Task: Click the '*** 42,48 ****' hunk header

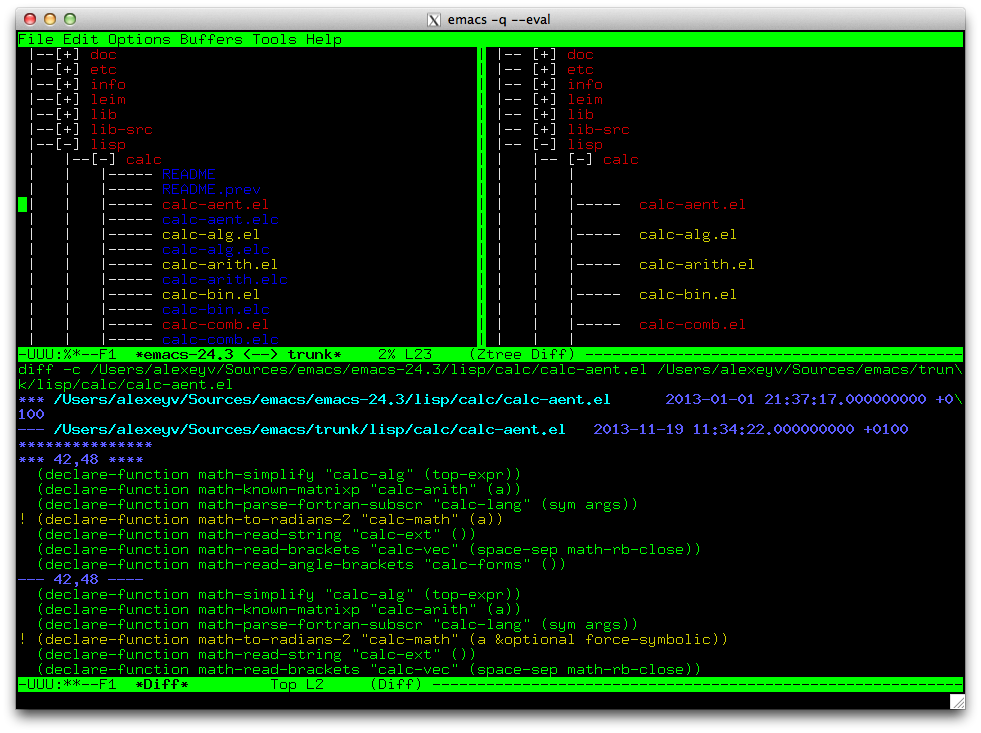Action: click(x=81, y=460)
